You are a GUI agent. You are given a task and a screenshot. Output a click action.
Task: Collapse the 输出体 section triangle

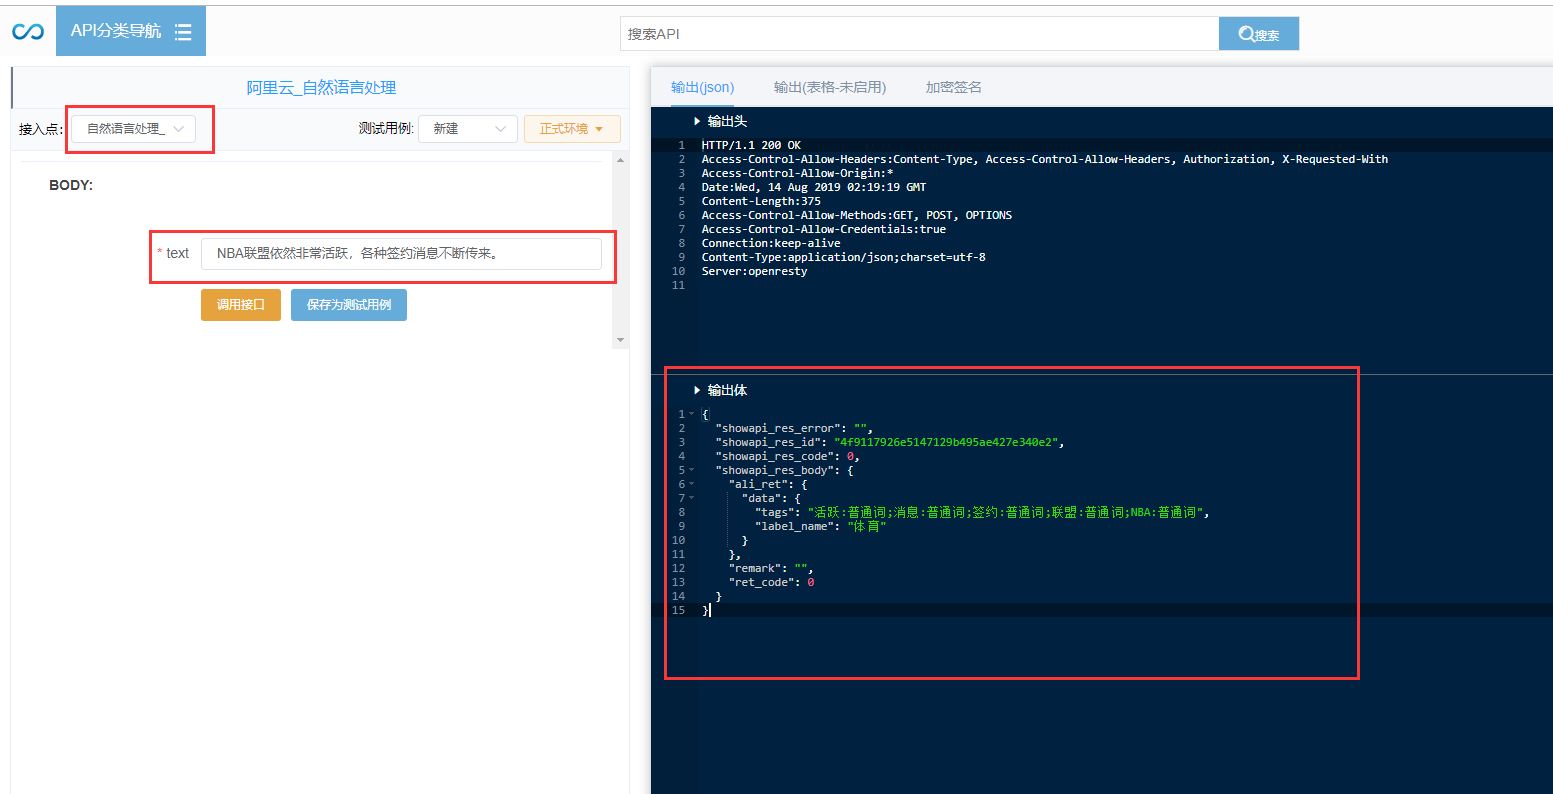click(697, 390)
